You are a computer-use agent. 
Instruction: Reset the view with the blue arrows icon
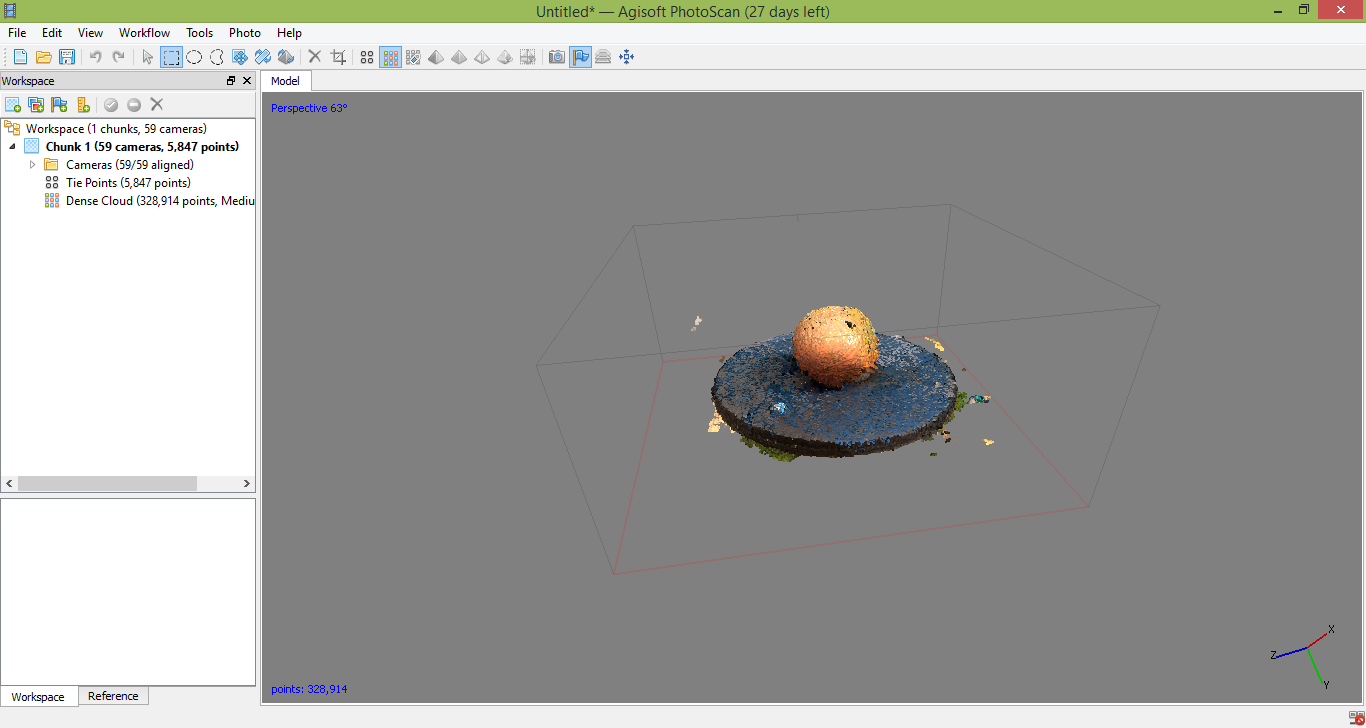627,57
